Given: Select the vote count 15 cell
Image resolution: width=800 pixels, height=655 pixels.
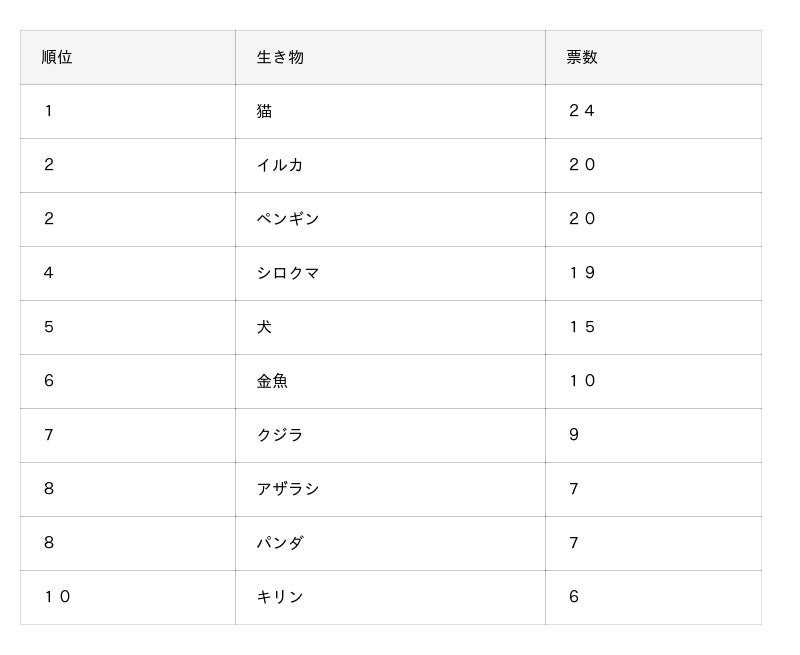Looking at the screenshot, I should pos(582,327).
